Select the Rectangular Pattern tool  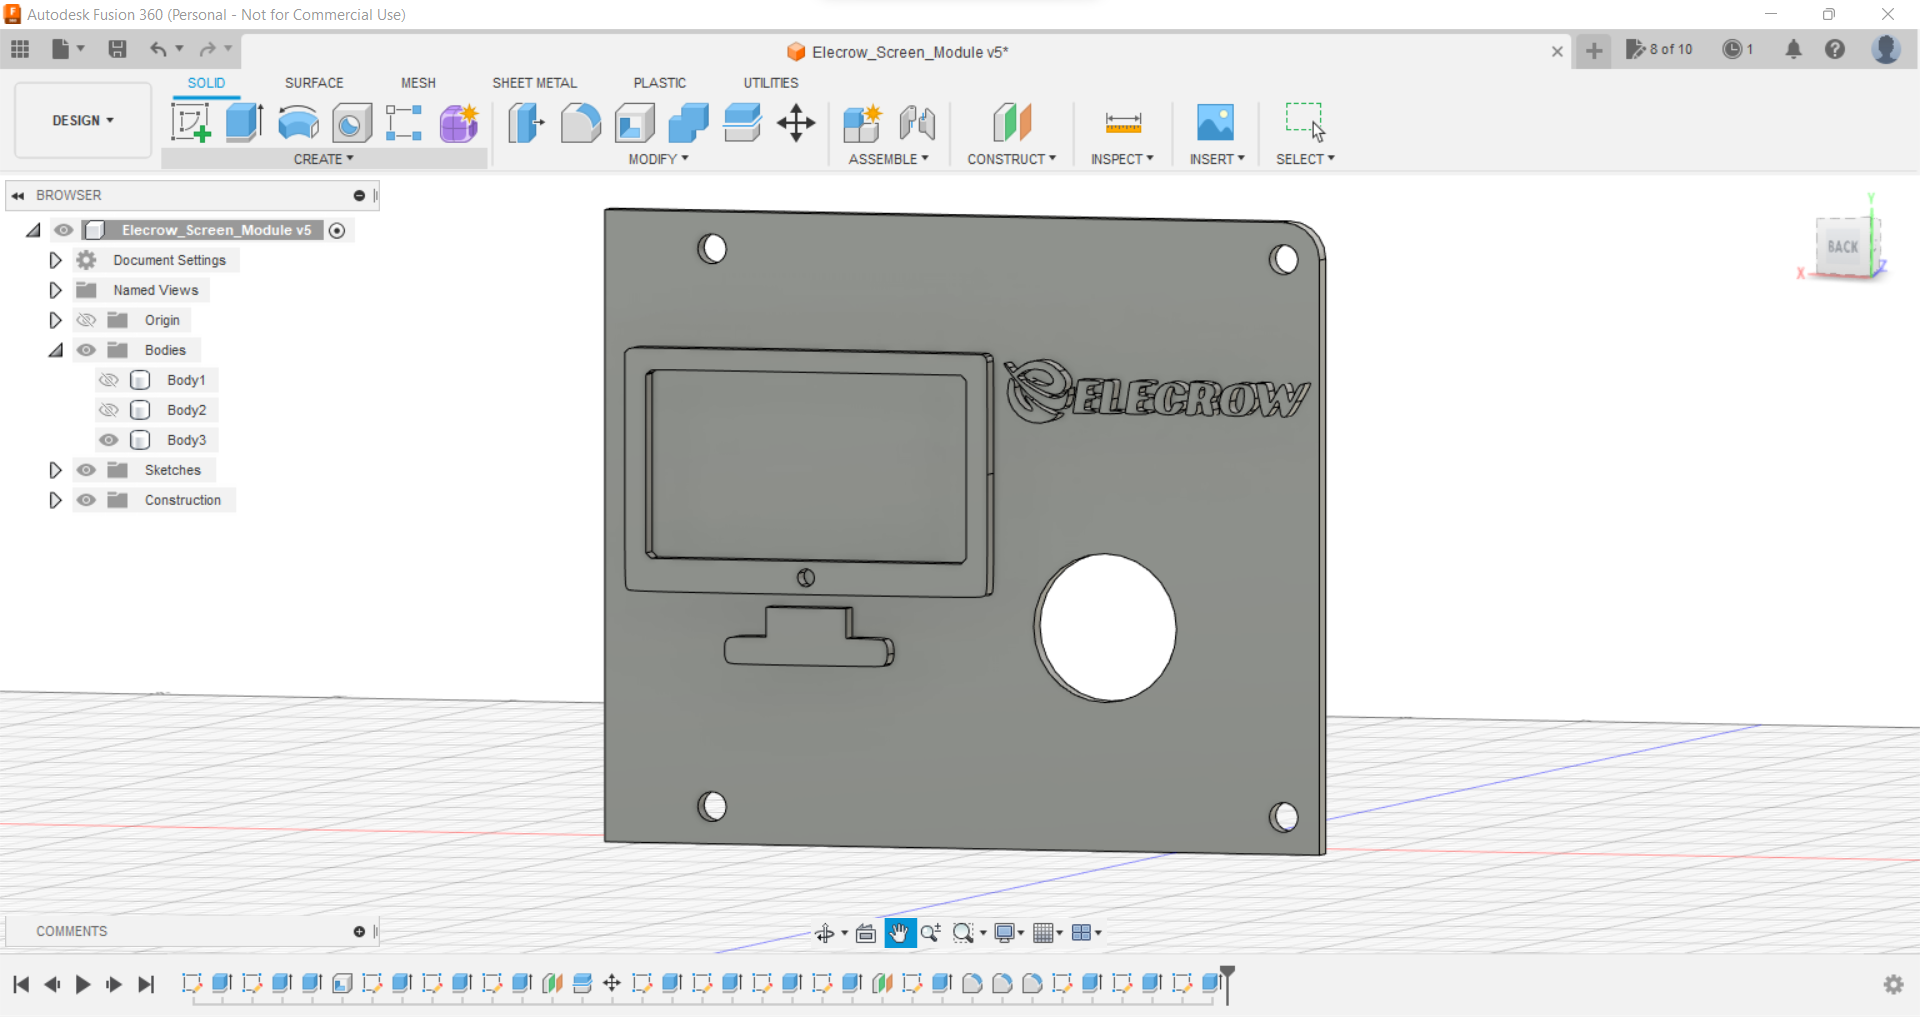coord(404,123)
